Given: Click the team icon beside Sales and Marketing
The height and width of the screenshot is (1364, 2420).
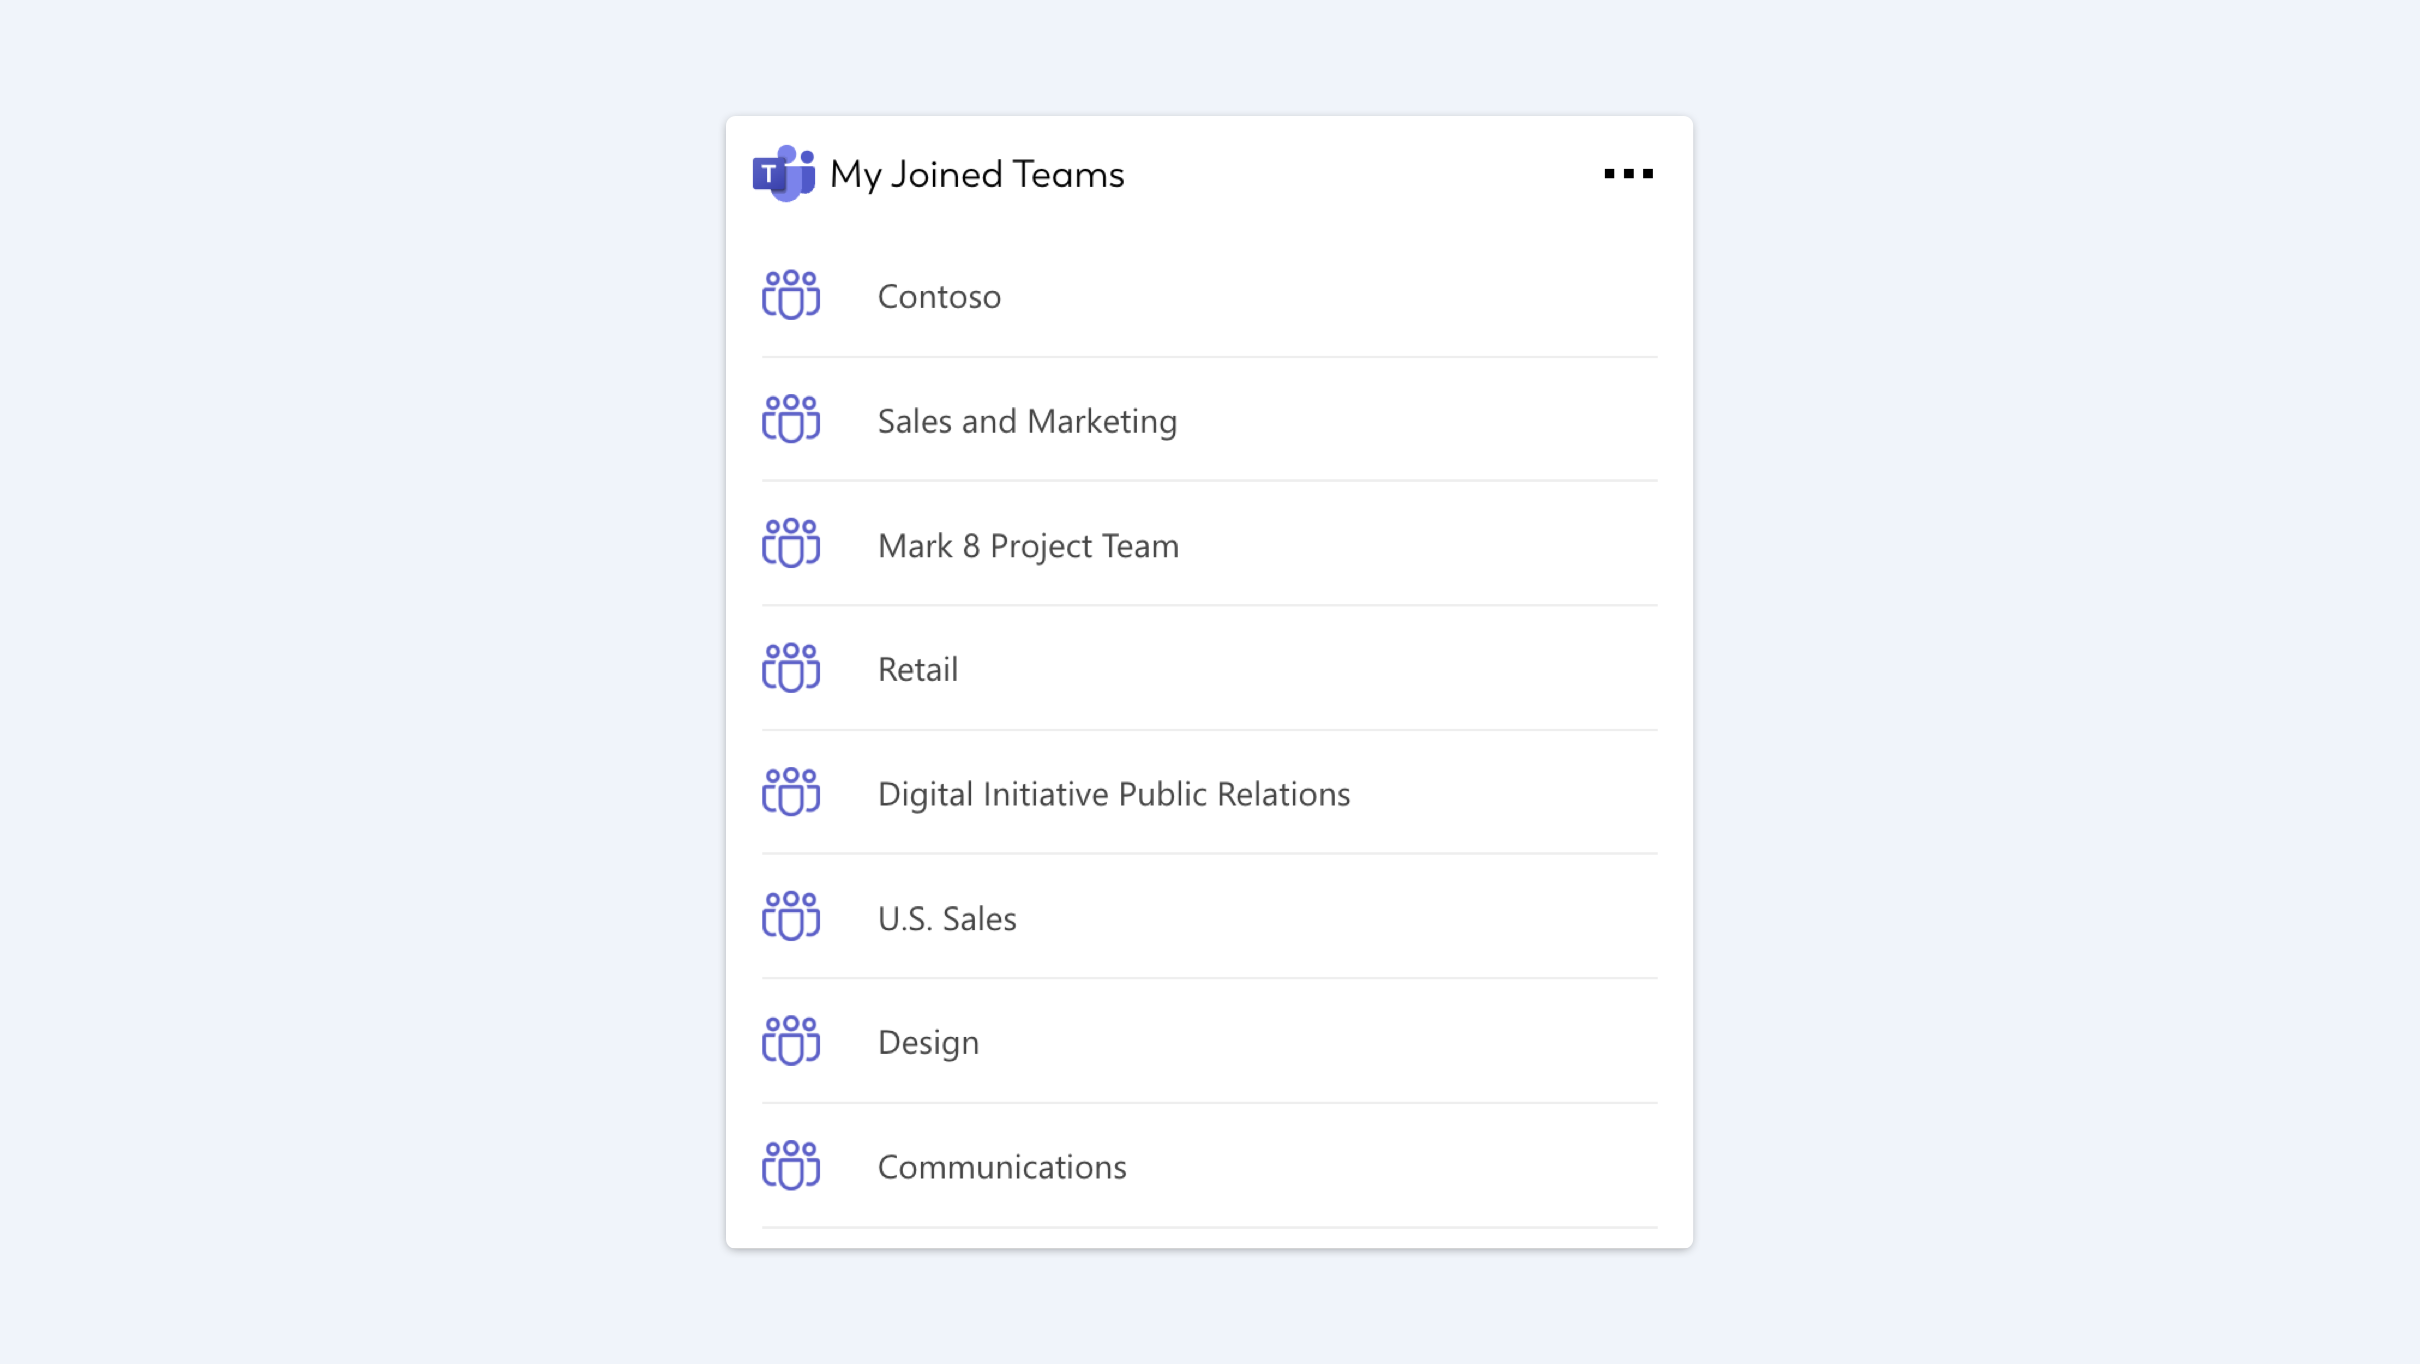Looking at the screenshot, I should point(791,419).
